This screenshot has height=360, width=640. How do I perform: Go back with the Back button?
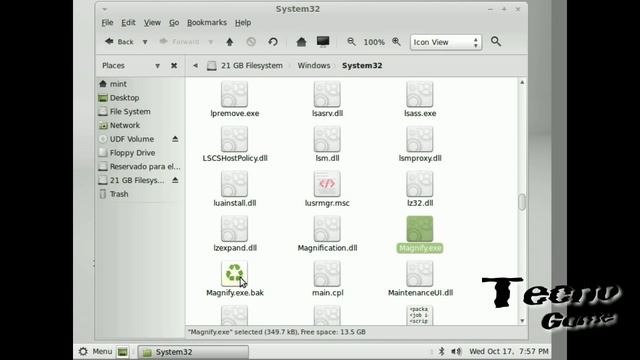[x=119, y=42]
